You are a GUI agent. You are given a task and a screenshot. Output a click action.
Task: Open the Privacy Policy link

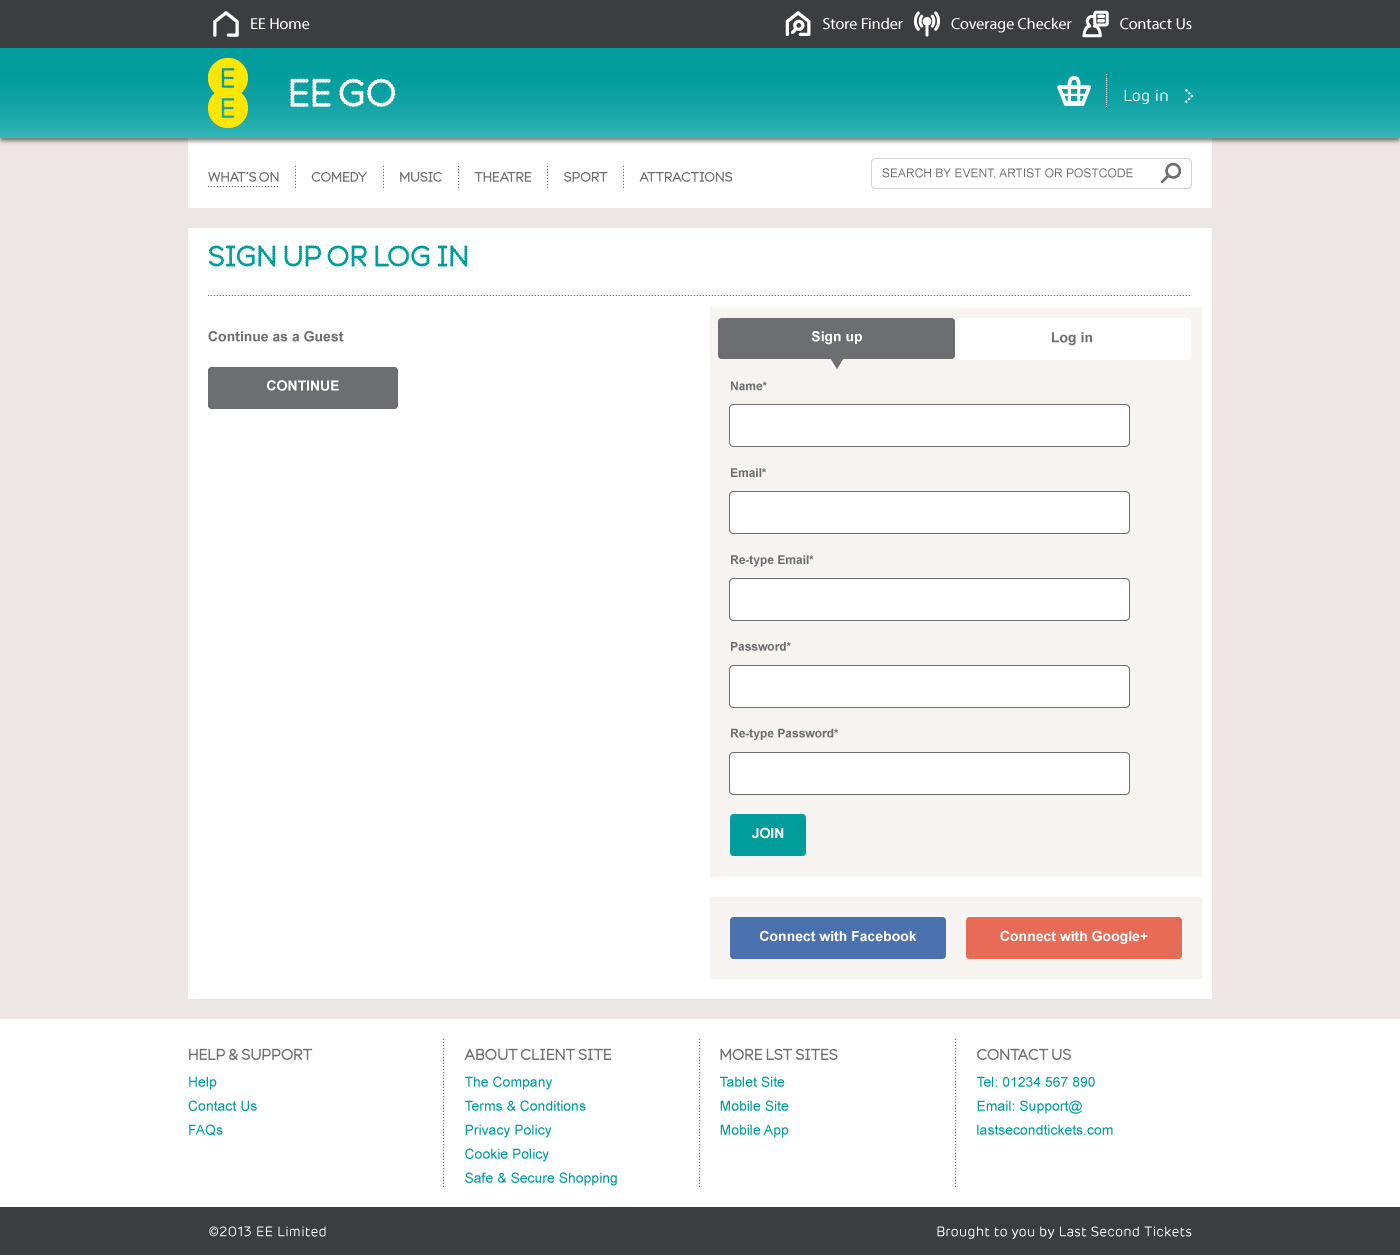(x=508, y=1130)
